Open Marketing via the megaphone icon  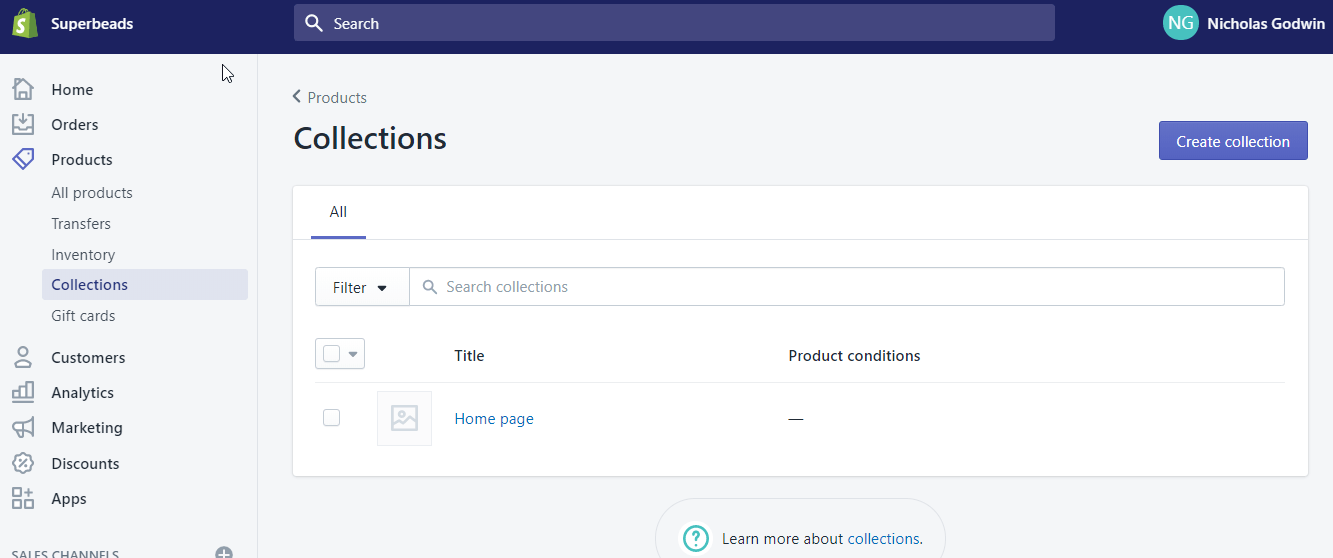(23, 427)
